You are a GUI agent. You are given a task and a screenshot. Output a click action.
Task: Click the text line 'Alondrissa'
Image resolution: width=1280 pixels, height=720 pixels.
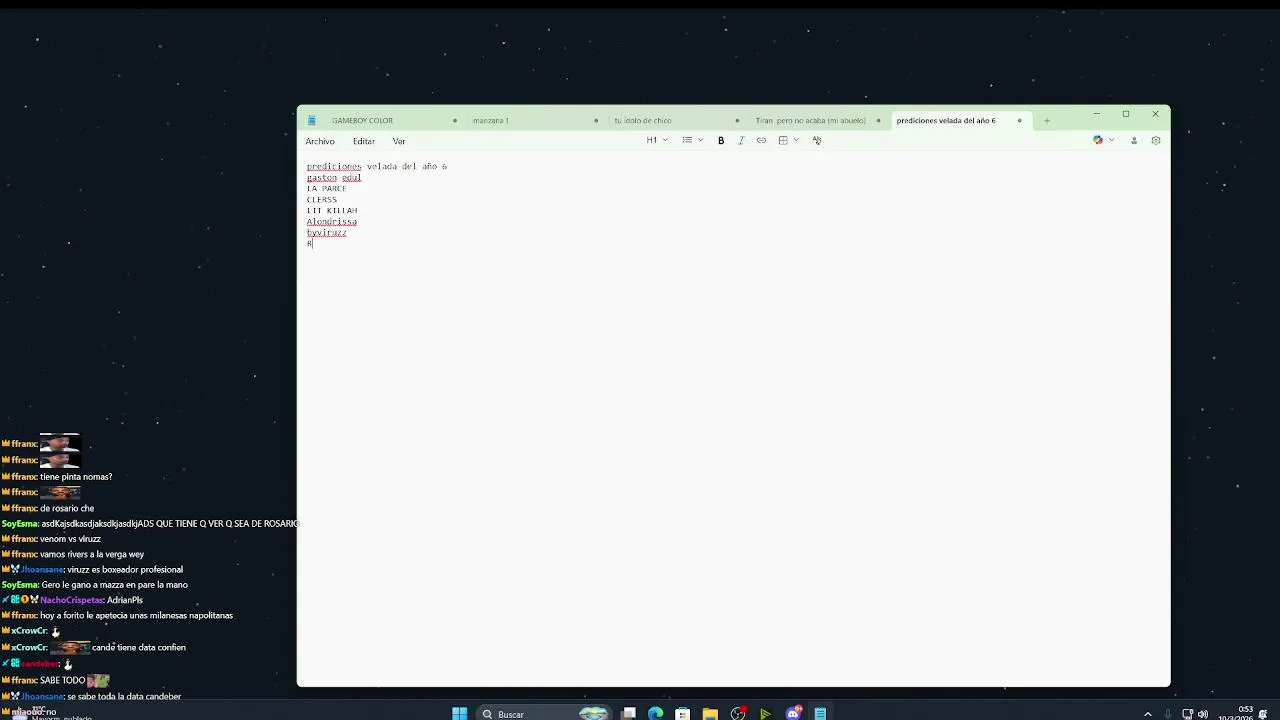click(332, 222)
